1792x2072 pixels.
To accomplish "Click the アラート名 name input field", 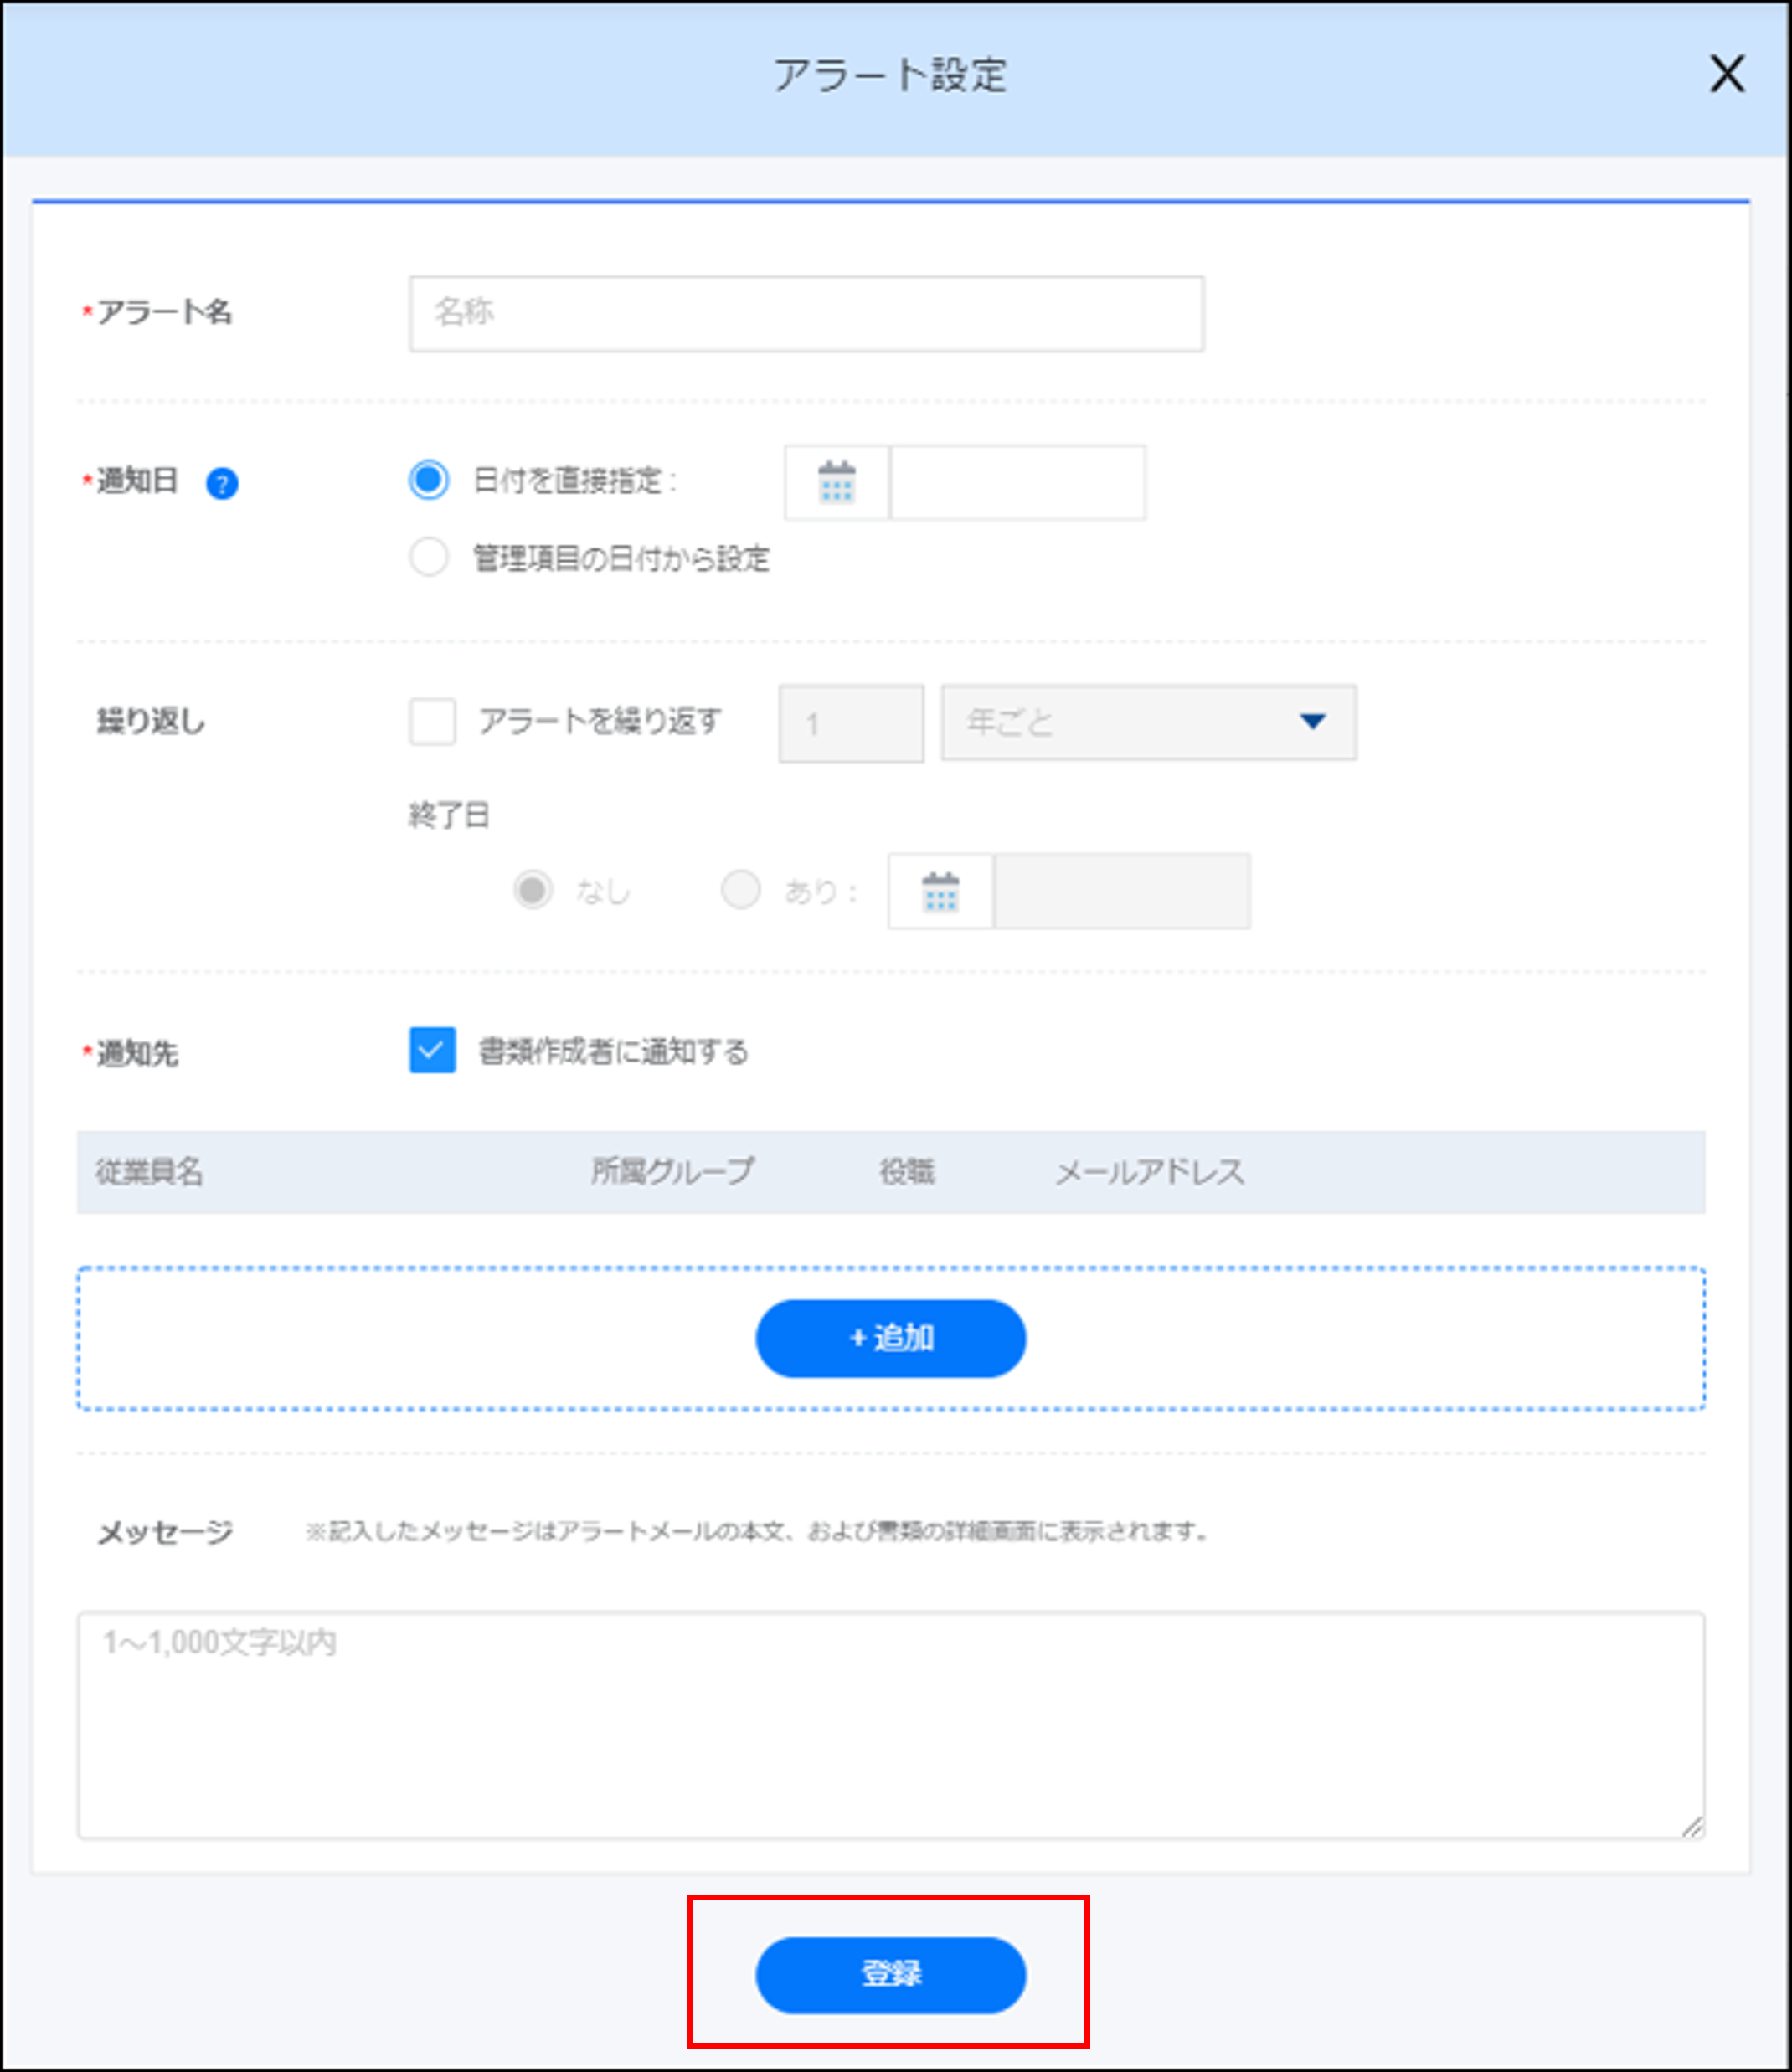I will pos(806,314).
